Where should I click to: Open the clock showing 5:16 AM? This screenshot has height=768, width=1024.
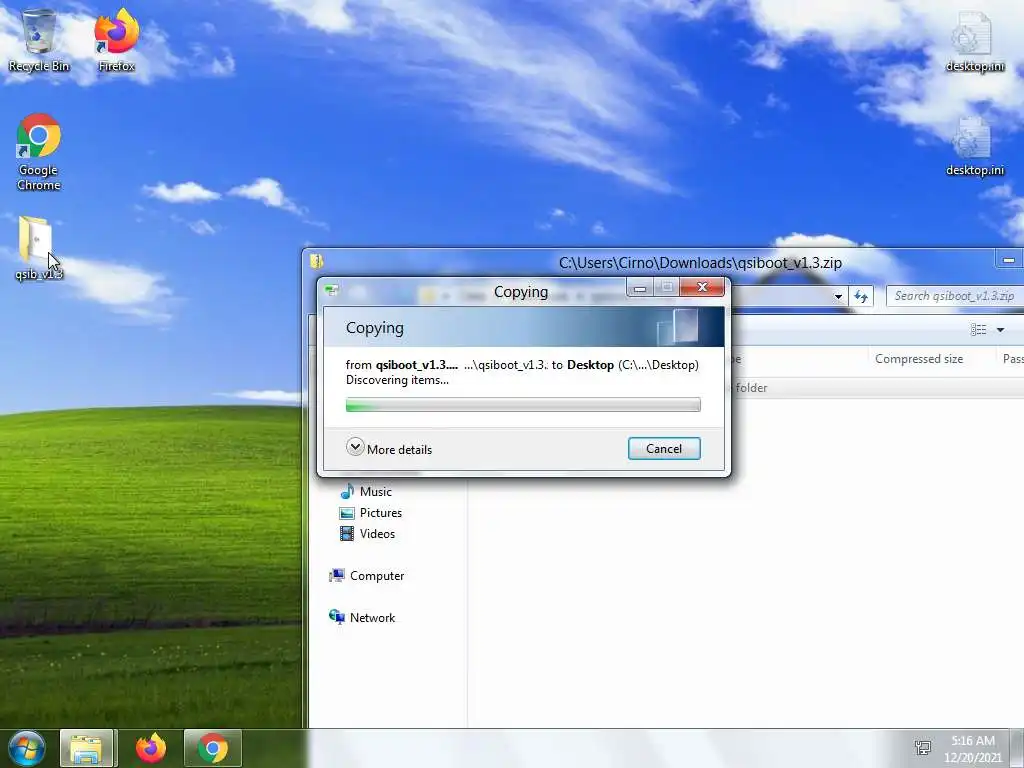click(973, 748)
